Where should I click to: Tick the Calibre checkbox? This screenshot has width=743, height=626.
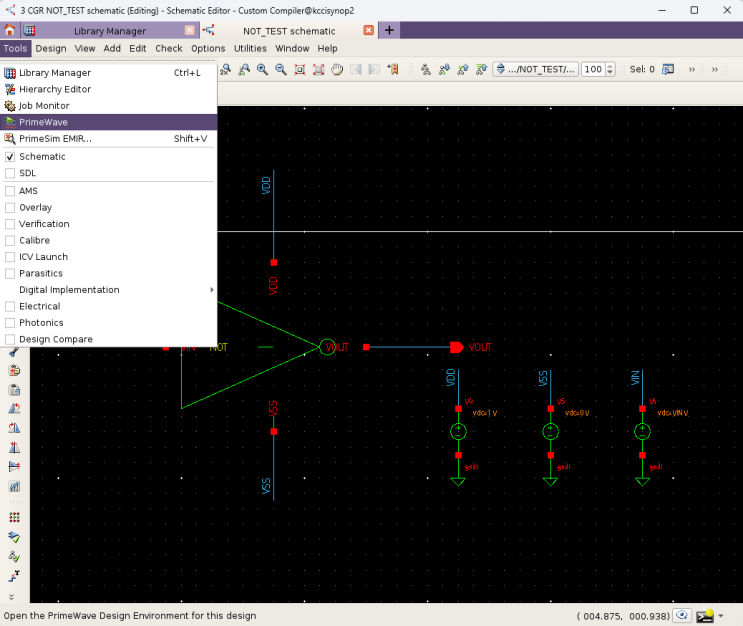(x=11, y=241)
